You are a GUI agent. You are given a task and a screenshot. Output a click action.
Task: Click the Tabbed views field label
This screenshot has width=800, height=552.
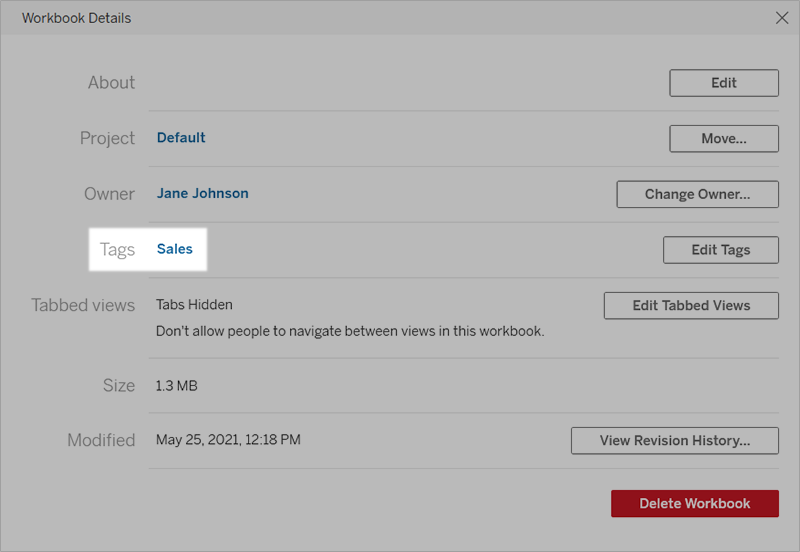(83, 305)
